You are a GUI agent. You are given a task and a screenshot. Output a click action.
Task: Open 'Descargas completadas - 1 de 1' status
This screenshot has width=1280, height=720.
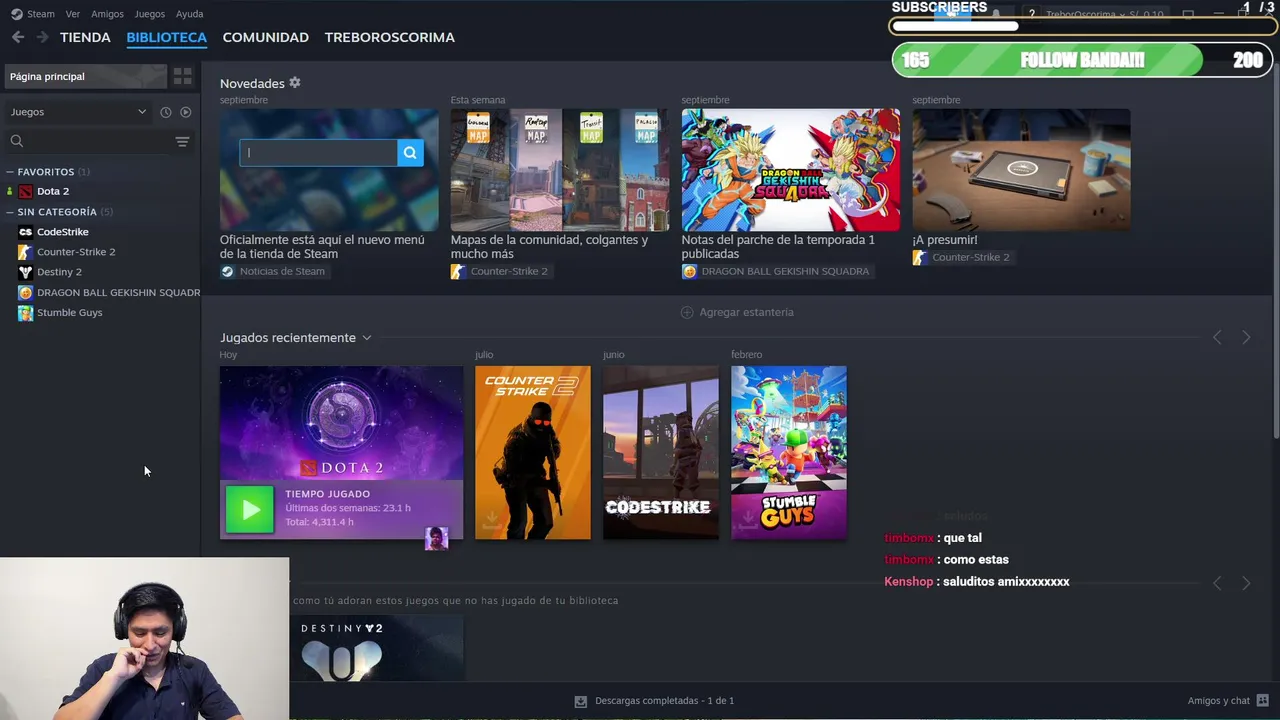click(x=664, y=701)
